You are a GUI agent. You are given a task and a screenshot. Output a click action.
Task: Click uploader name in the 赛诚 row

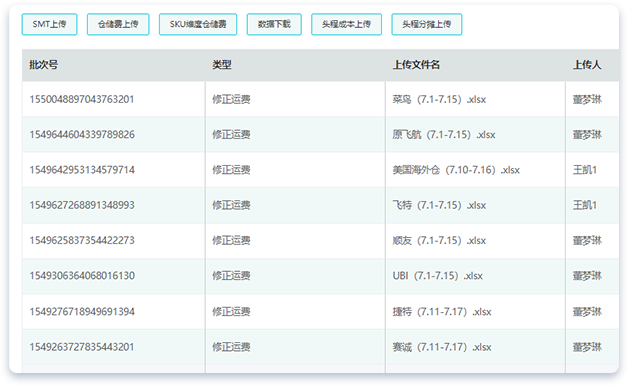coord(587,347)
